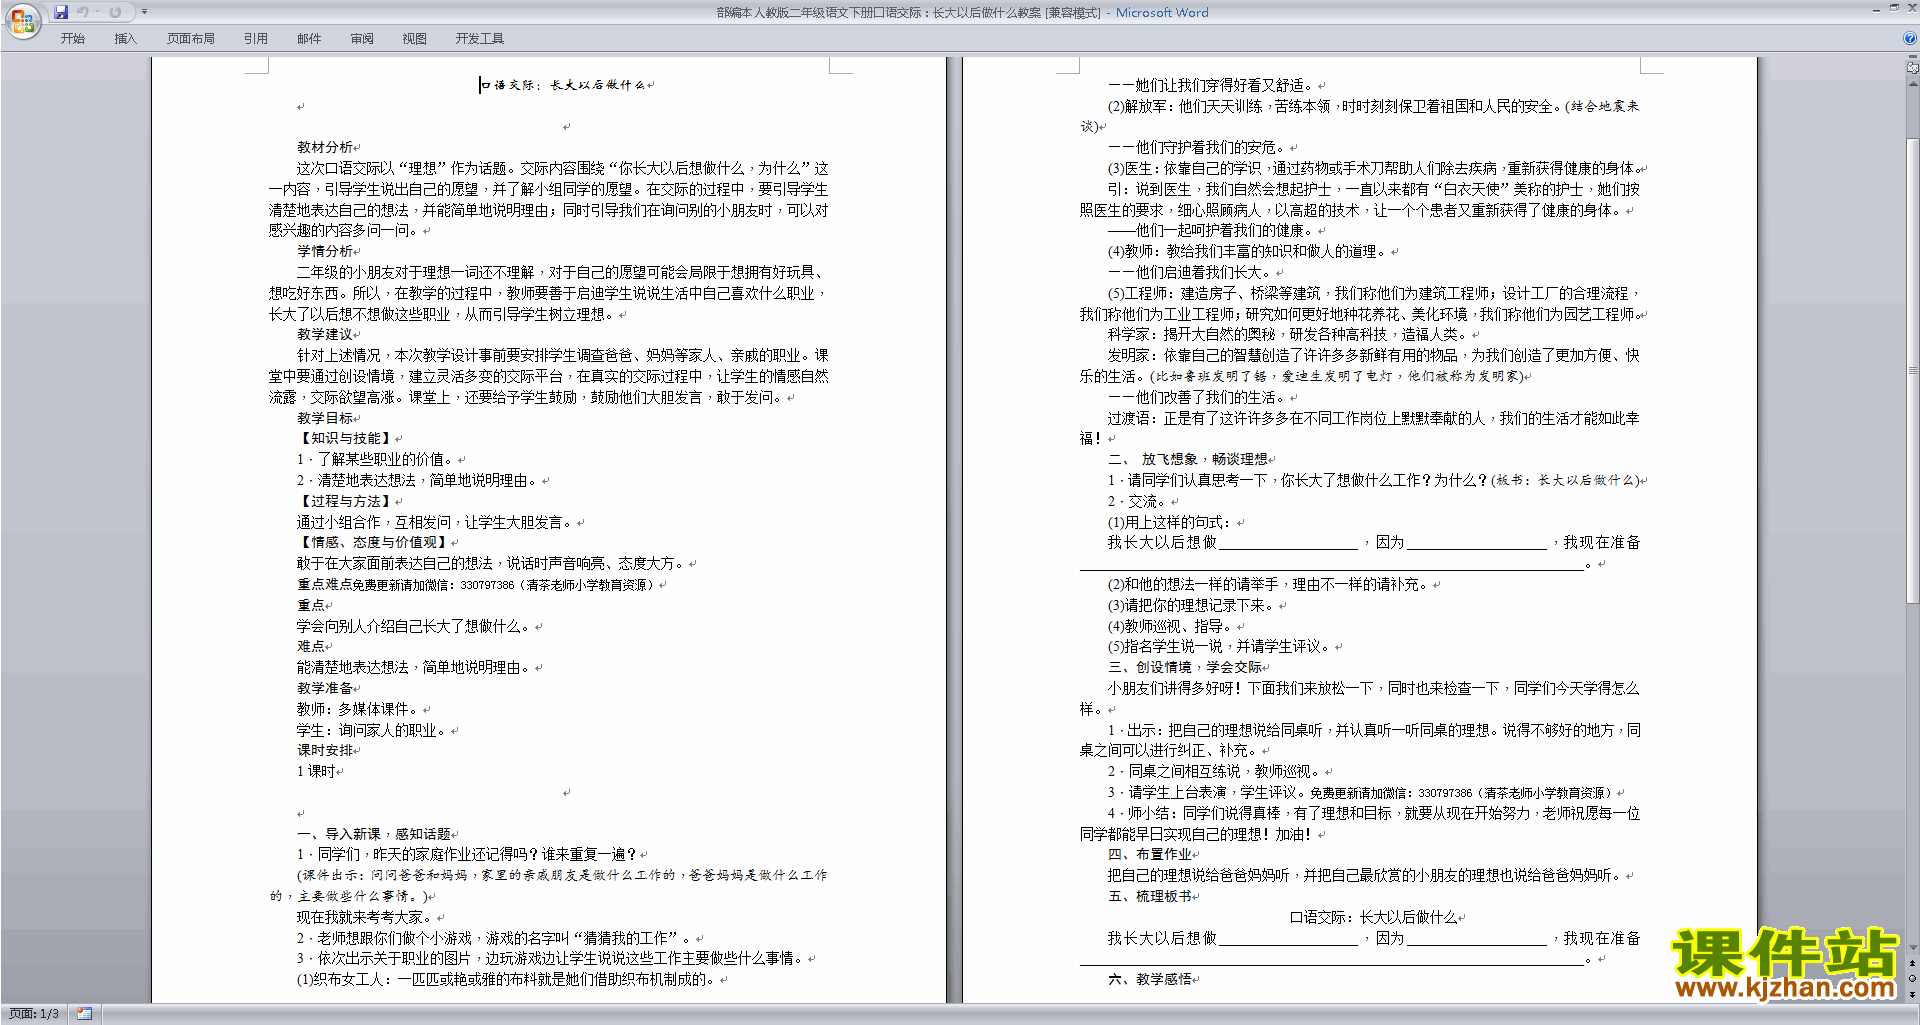
Task: Open the 视图 ribbon tab
Action: [415, 39]
